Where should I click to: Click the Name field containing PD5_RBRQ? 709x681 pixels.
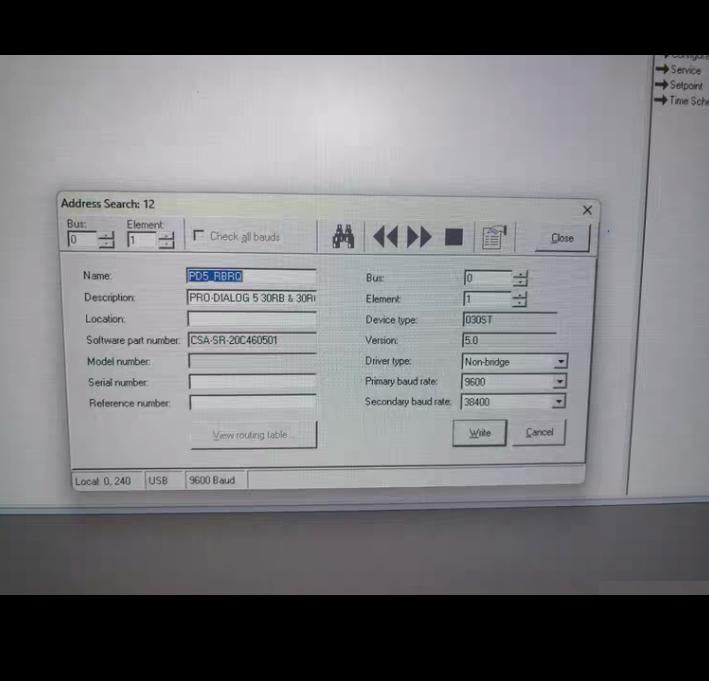[x=251, y=276]
